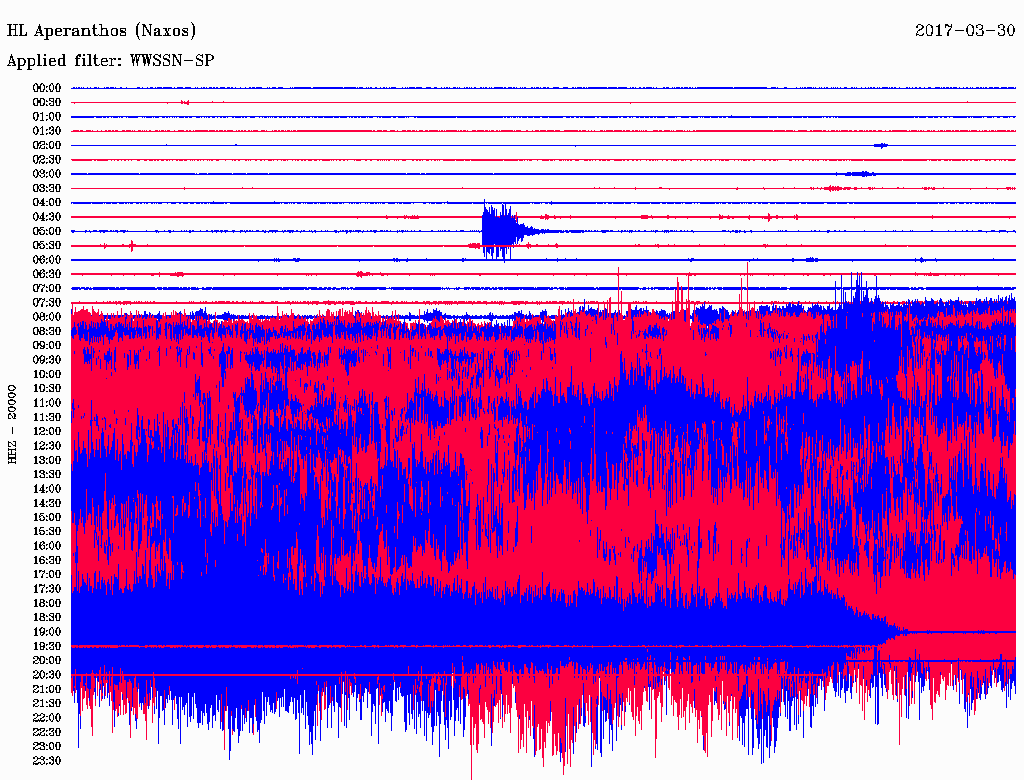Select the 19:30 time label

coord(47,646)
